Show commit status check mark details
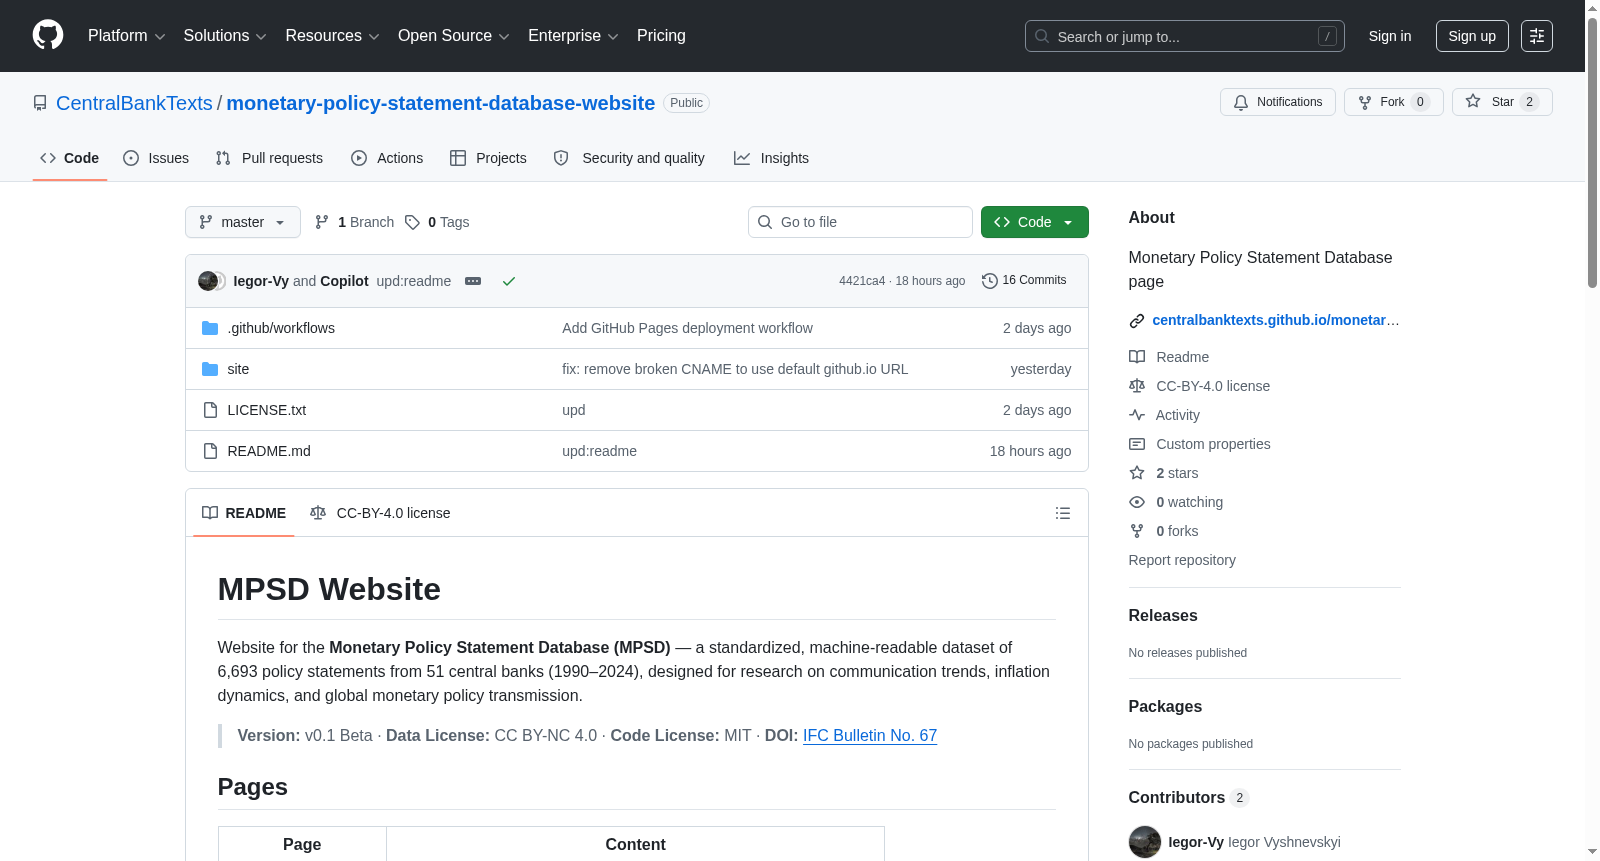The width and height of the screenshot is (1600, 861). [509, 281]
